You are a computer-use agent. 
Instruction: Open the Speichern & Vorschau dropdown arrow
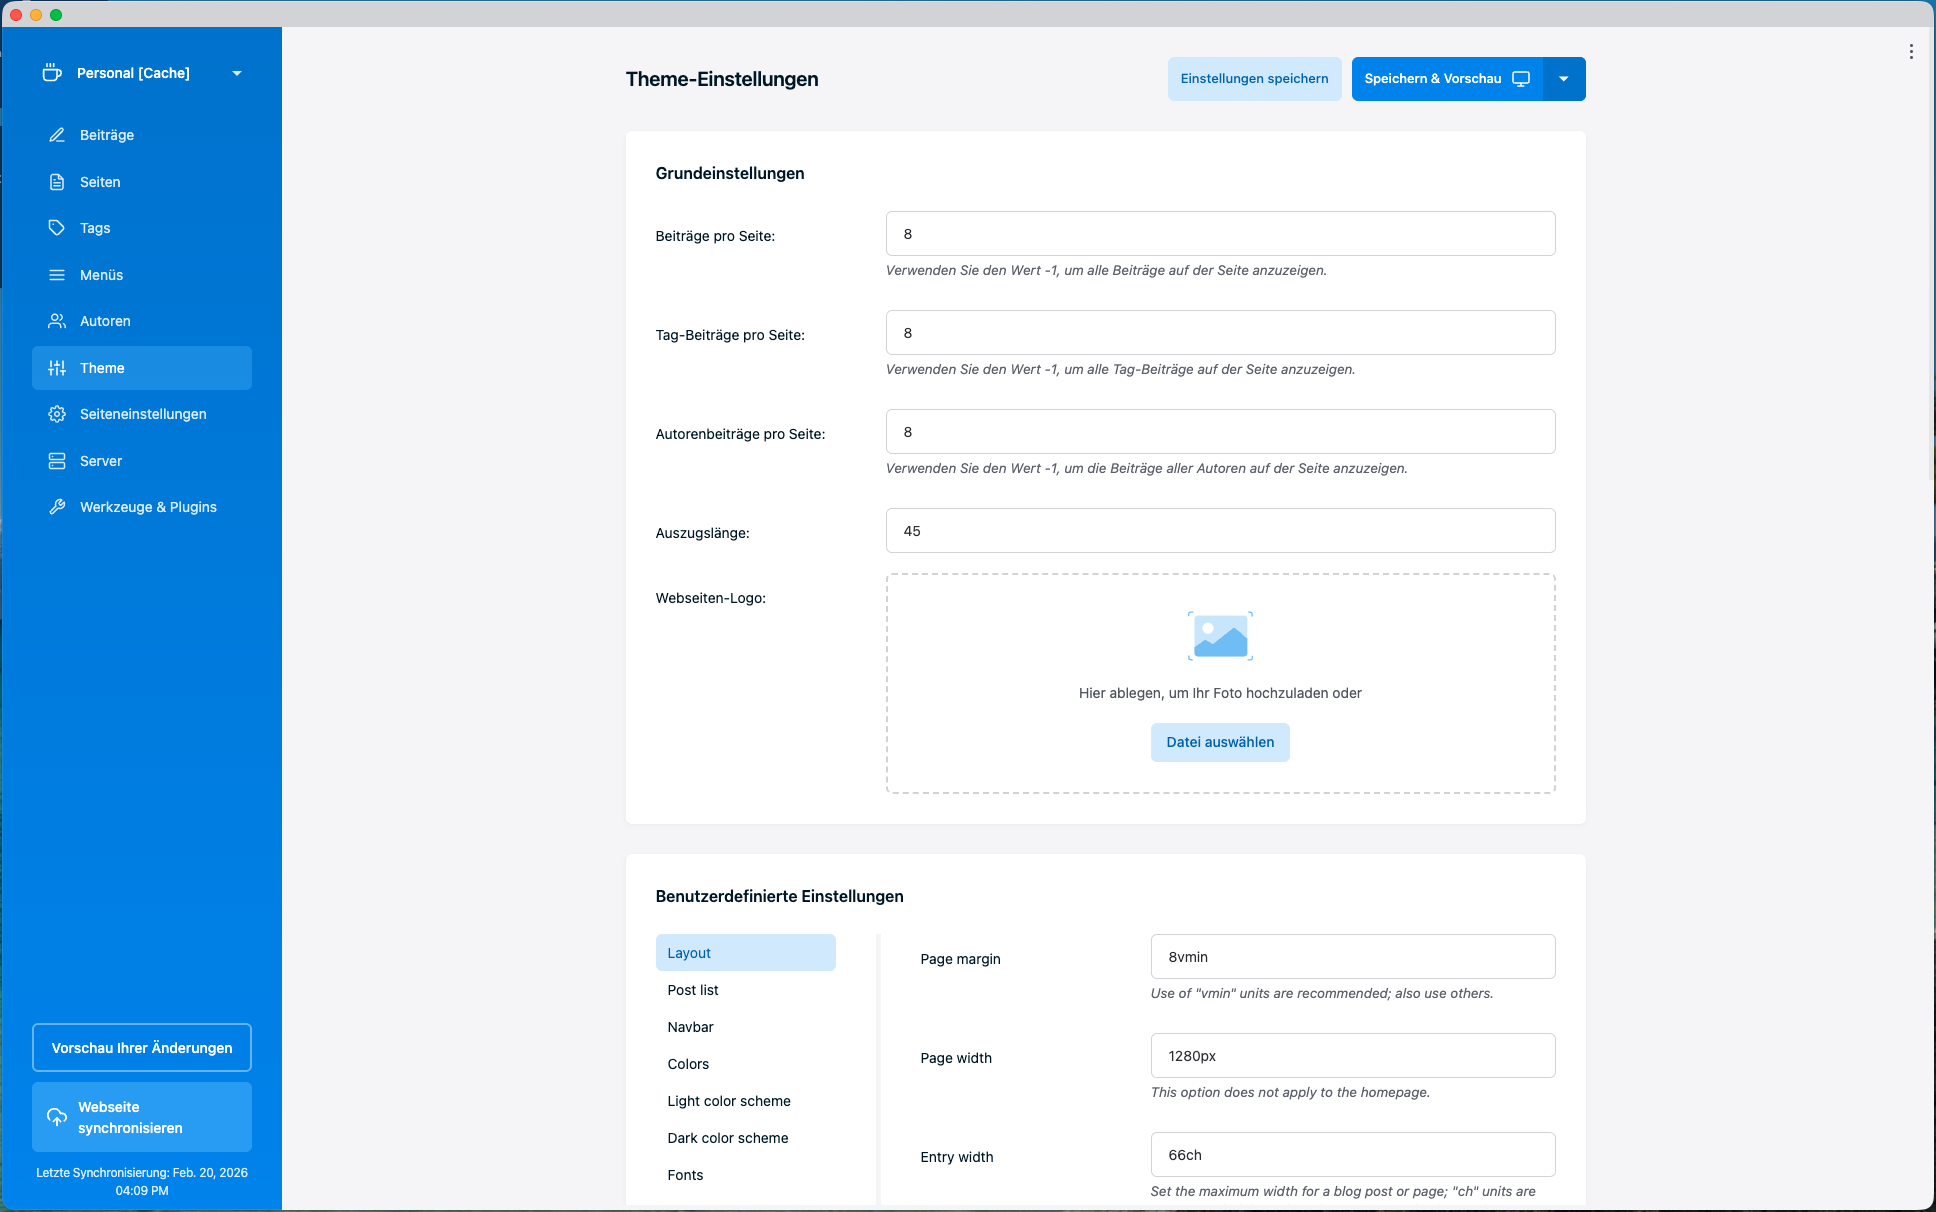point(1564,79)
